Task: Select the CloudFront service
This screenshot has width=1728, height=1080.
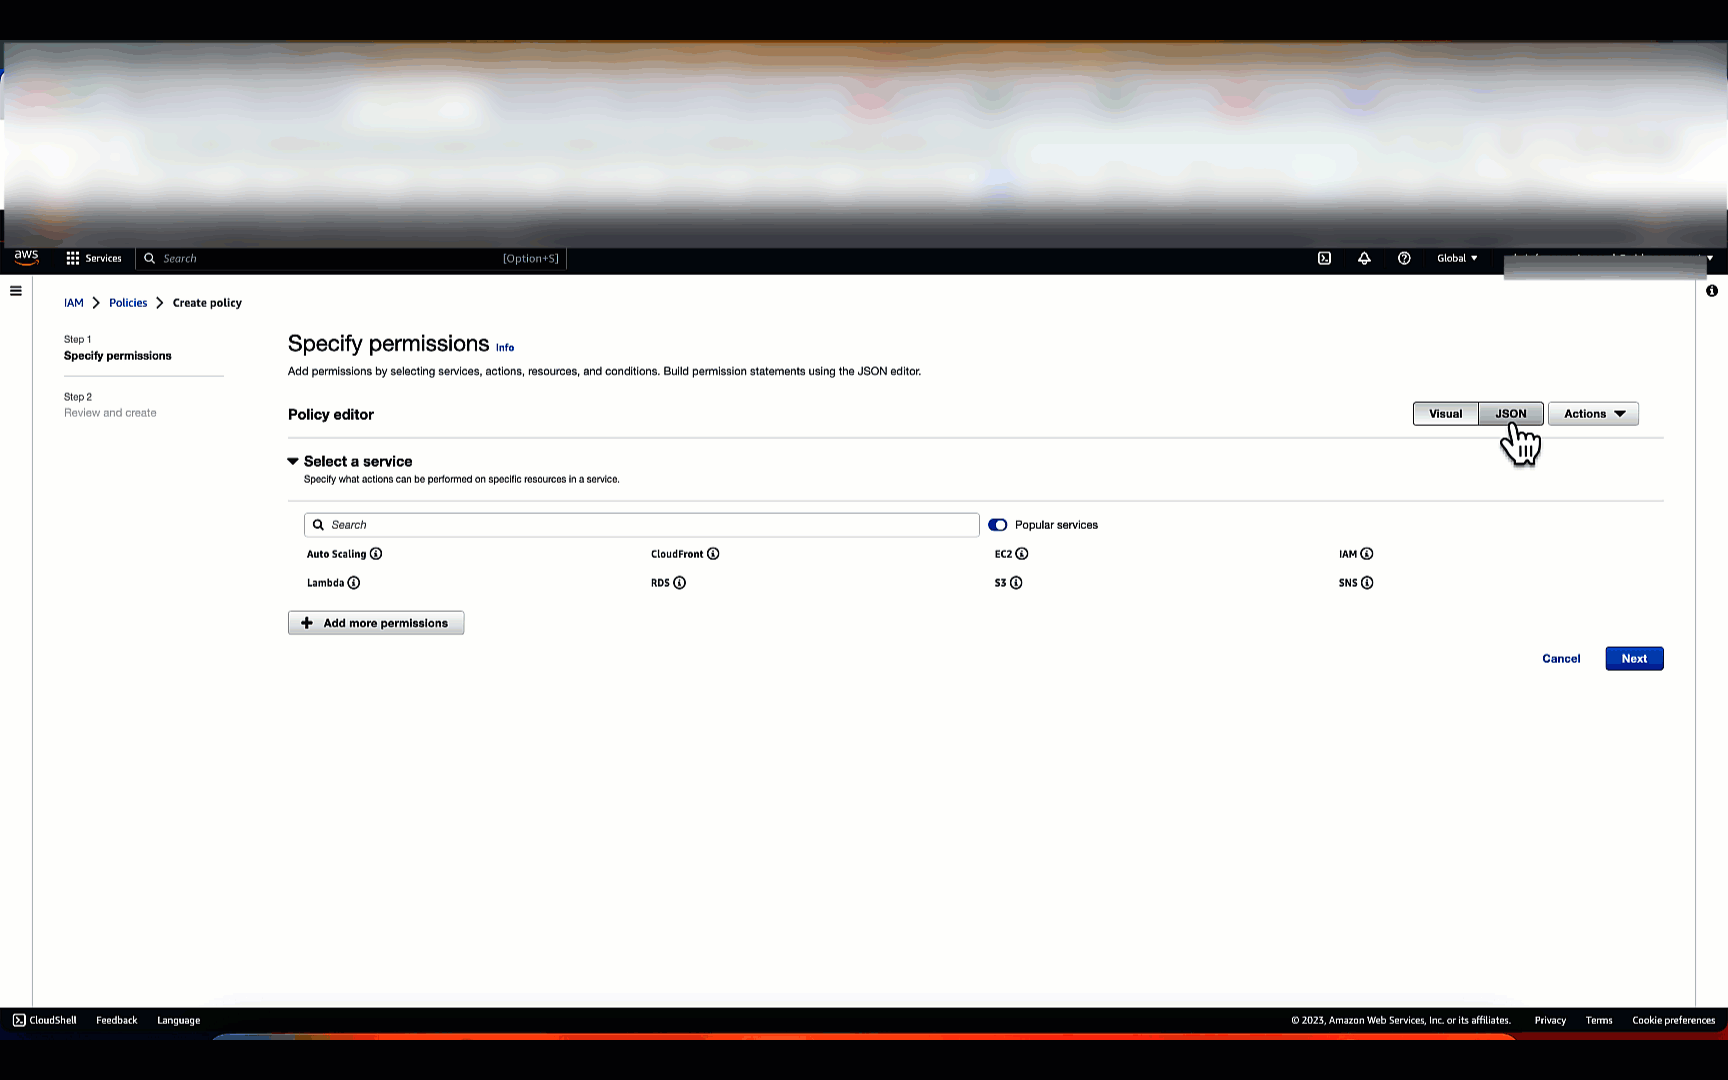Action: tap(677, 554)
